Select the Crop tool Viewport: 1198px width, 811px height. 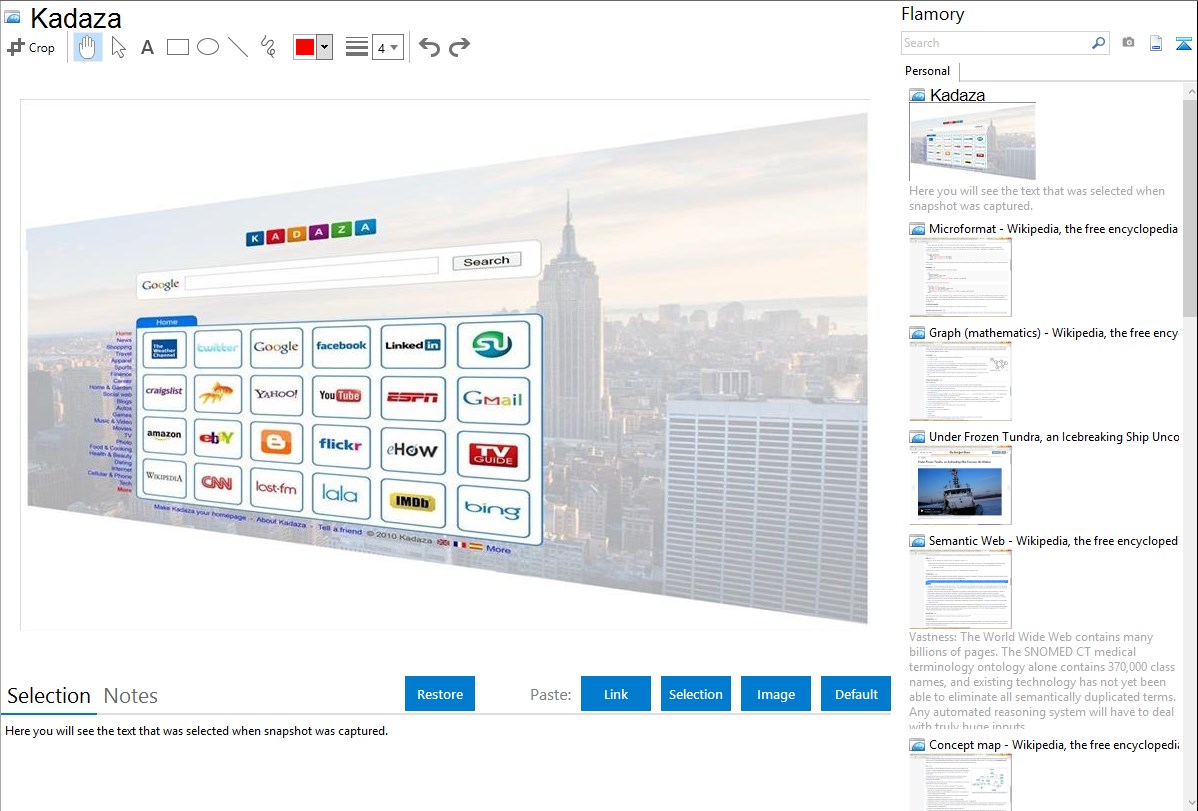tap(31, 47)
